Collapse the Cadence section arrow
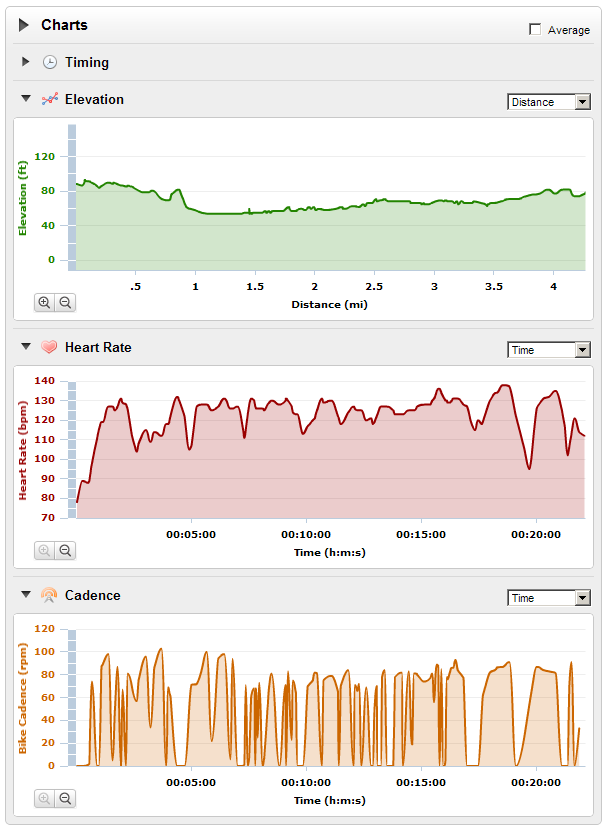The image size is (608, 832). (26, 595)
